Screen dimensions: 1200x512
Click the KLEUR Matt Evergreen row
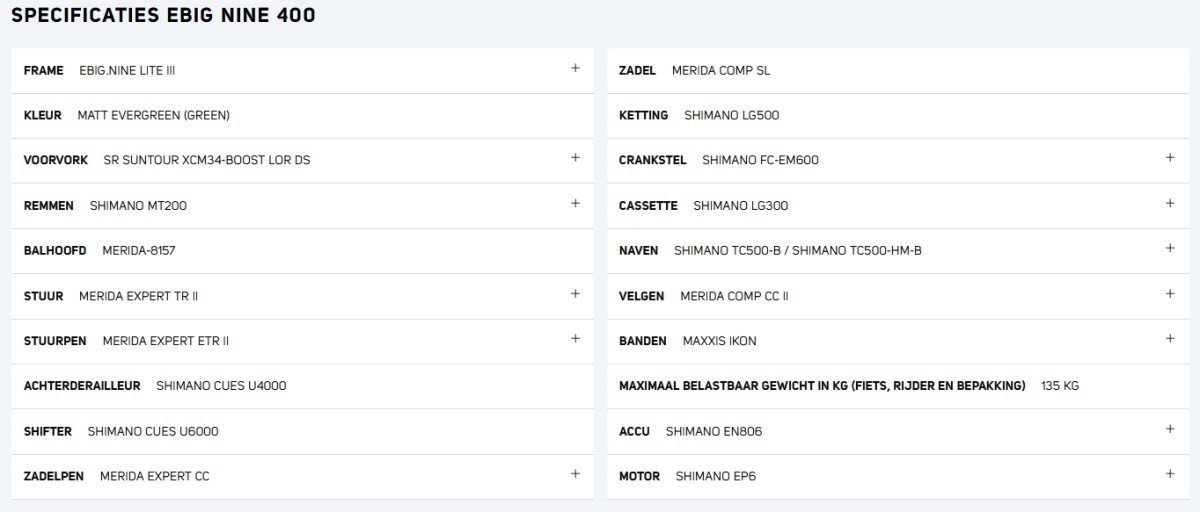click(x=302, y=116)
